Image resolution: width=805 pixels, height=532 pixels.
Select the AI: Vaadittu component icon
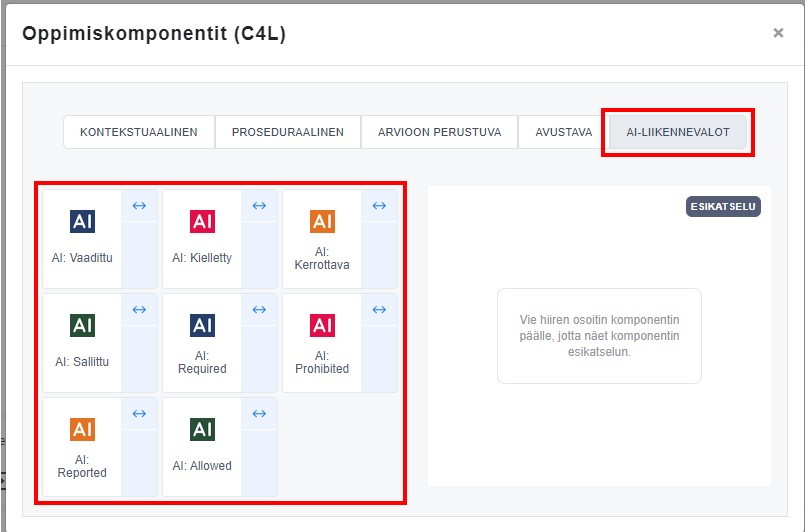(82, 221)
